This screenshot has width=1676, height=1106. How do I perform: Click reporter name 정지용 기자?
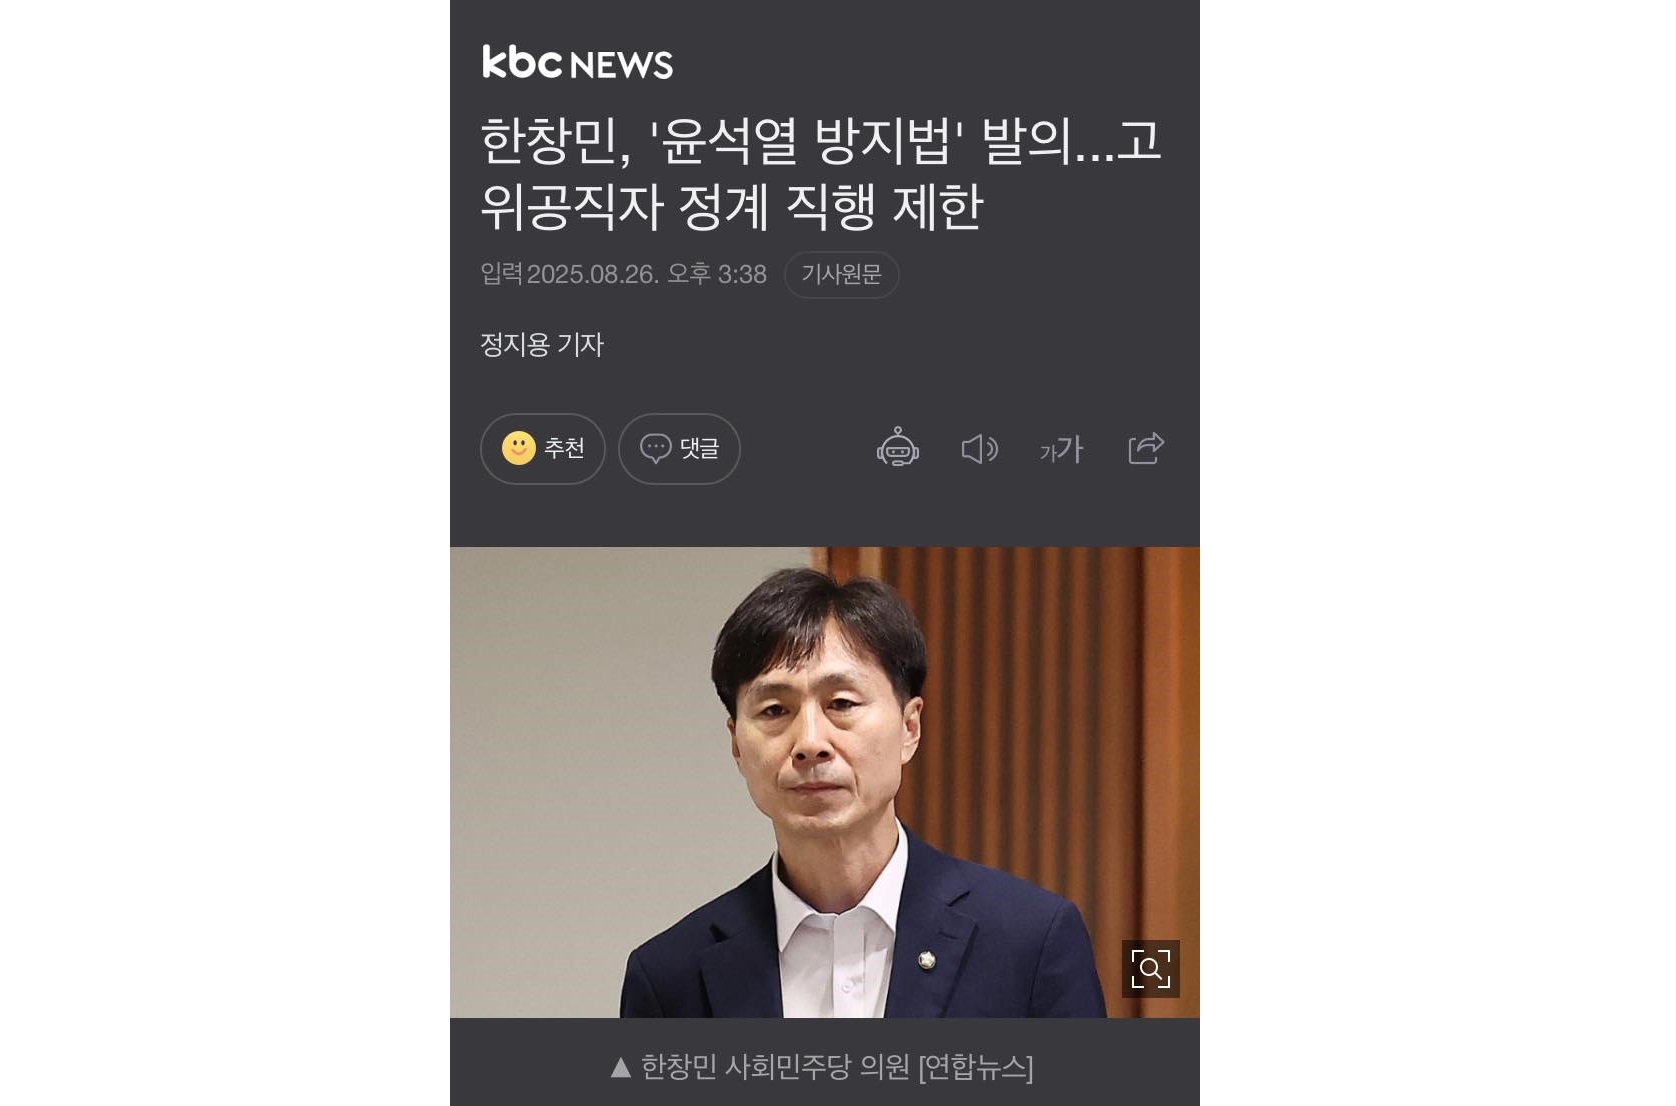pos(542,345)
